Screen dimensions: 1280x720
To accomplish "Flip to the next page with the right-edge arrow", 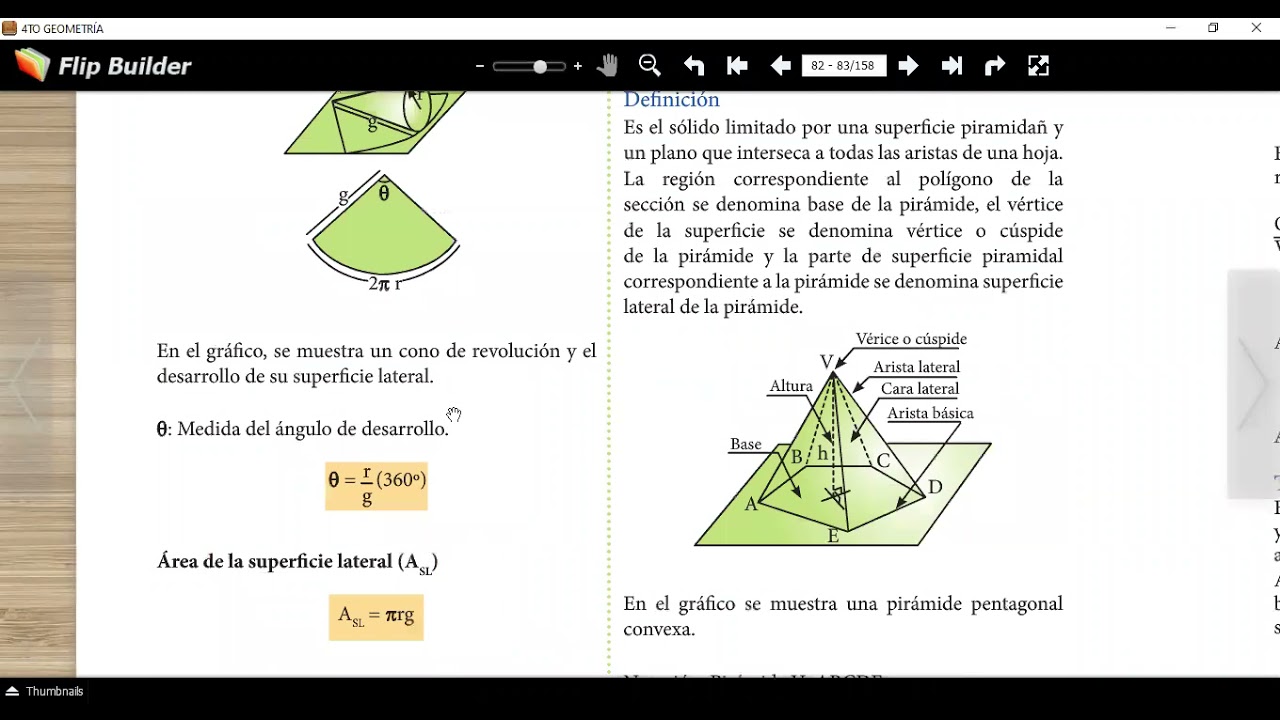I will (1254, 383).
